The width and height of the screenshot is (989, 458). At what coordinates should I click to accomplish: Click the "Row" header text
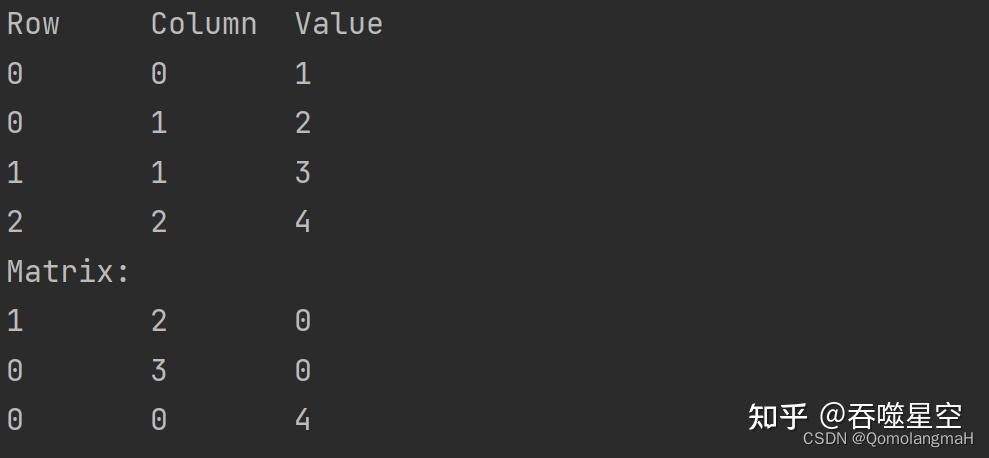33,24
